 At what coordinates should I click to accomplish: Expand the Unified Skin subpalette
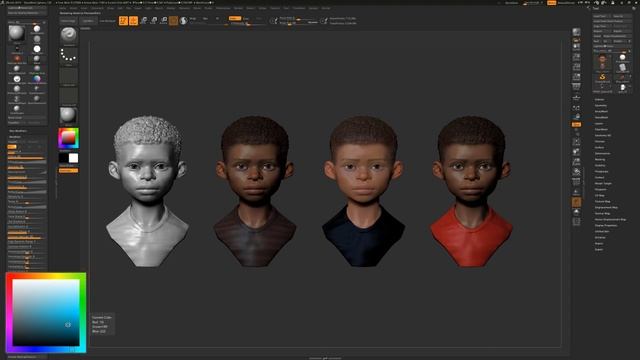click(602, 231)
